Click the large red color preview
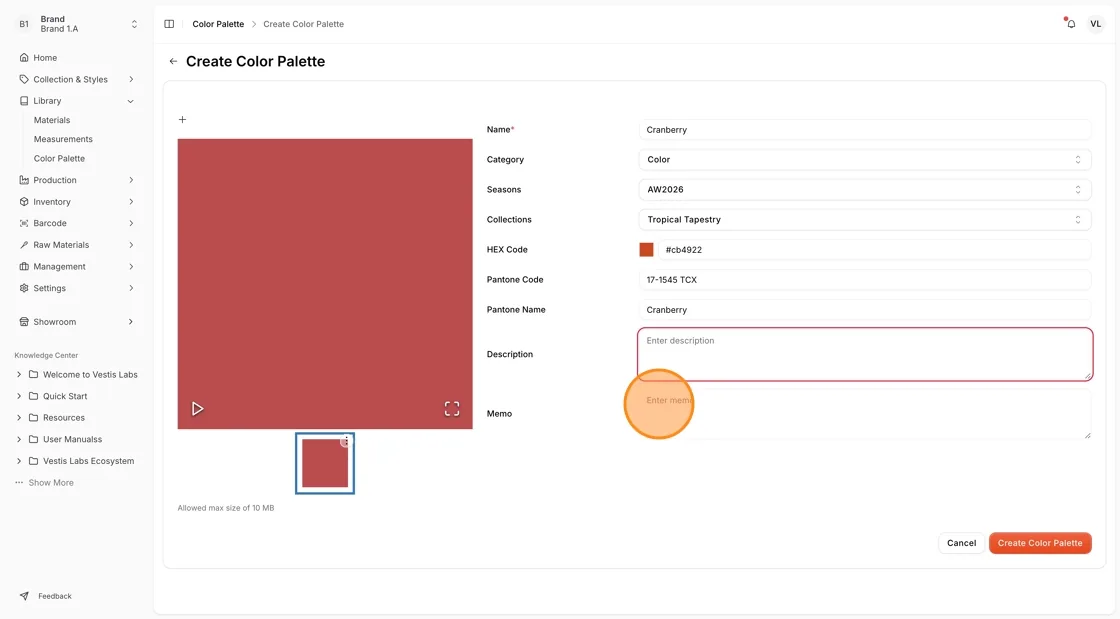 pos(325,283)
